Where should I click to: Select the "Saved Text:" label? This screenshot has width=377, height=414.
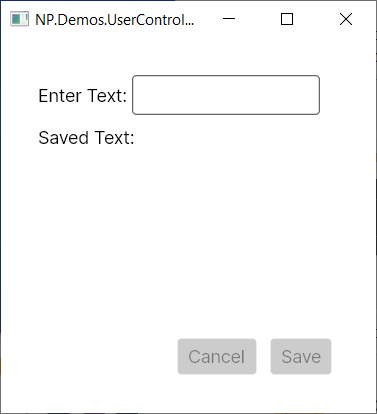click(x=86, y=137)
